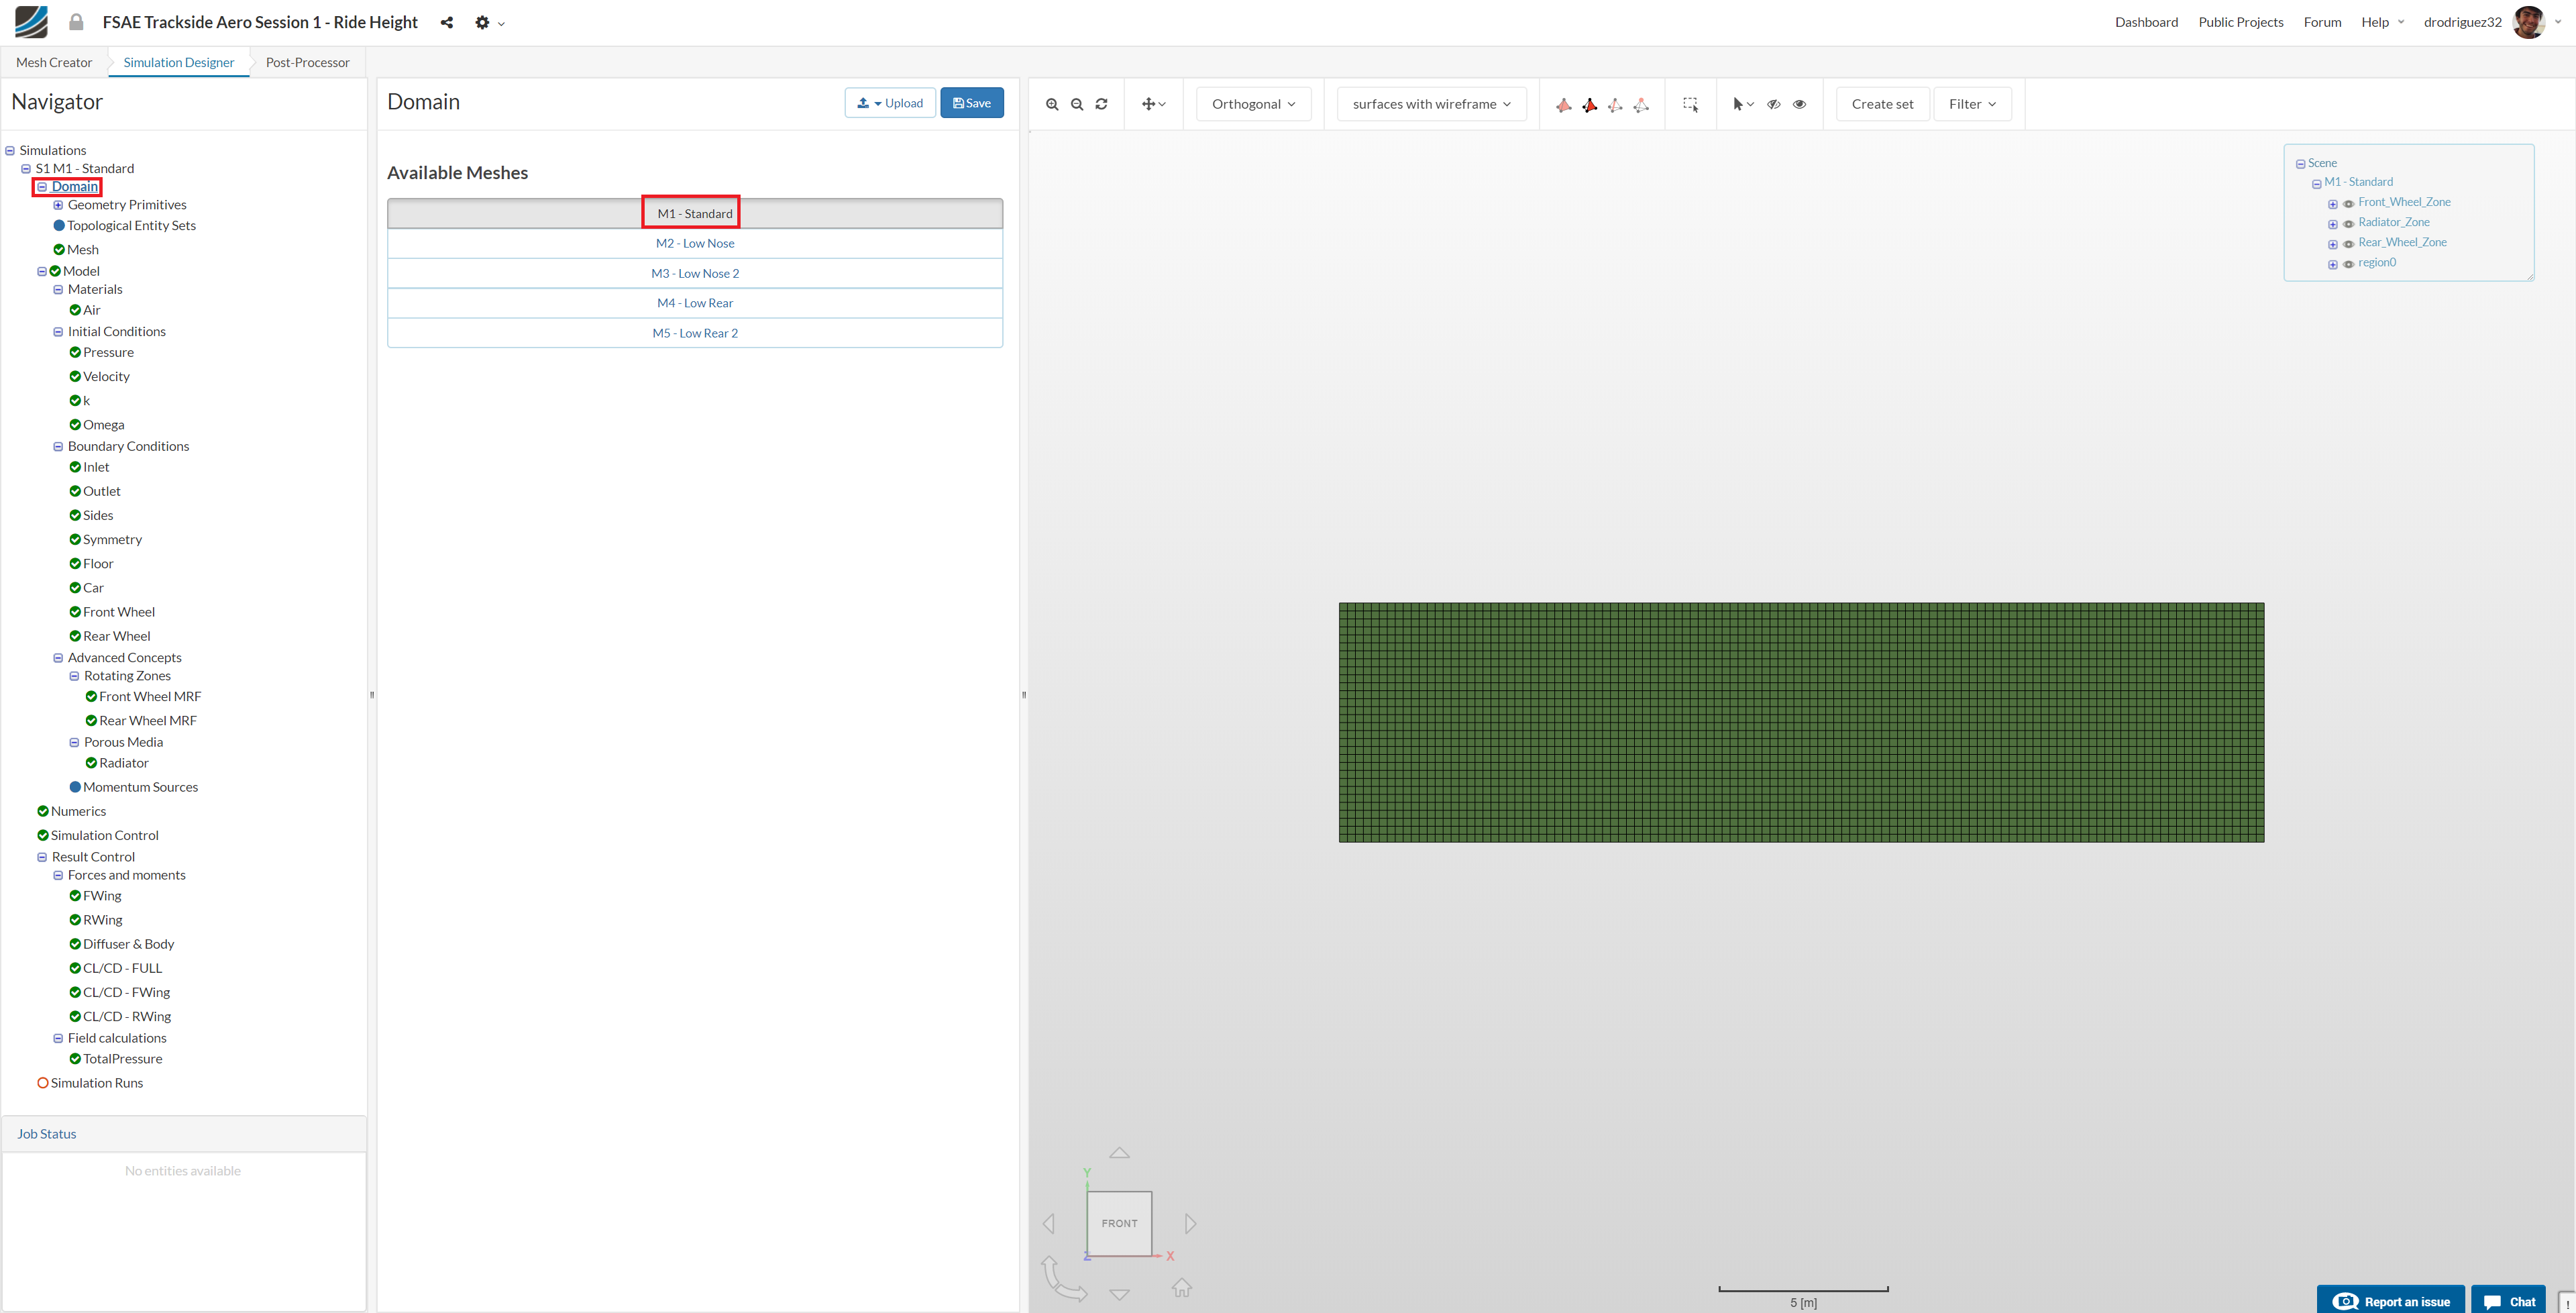Click the home view icon near orientation cube
Image resolution: width=2576 pixels, height=1313 pixels.
point(1182,1288)
